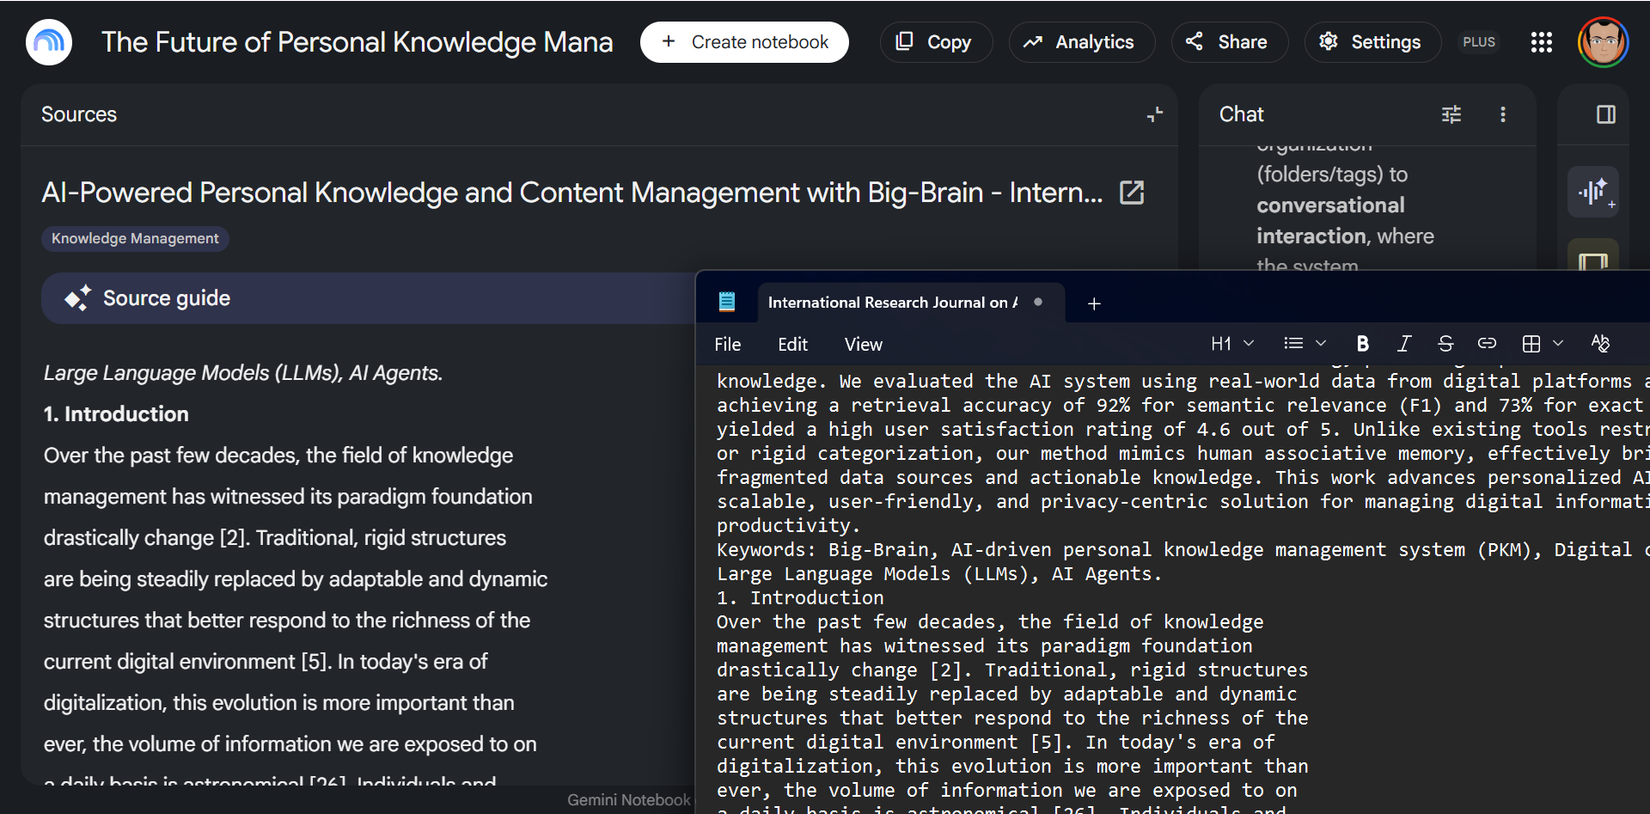The image size is (1650, 814).
Task: Select the International Research Journal tab
Action: click(x=893, y=302)
